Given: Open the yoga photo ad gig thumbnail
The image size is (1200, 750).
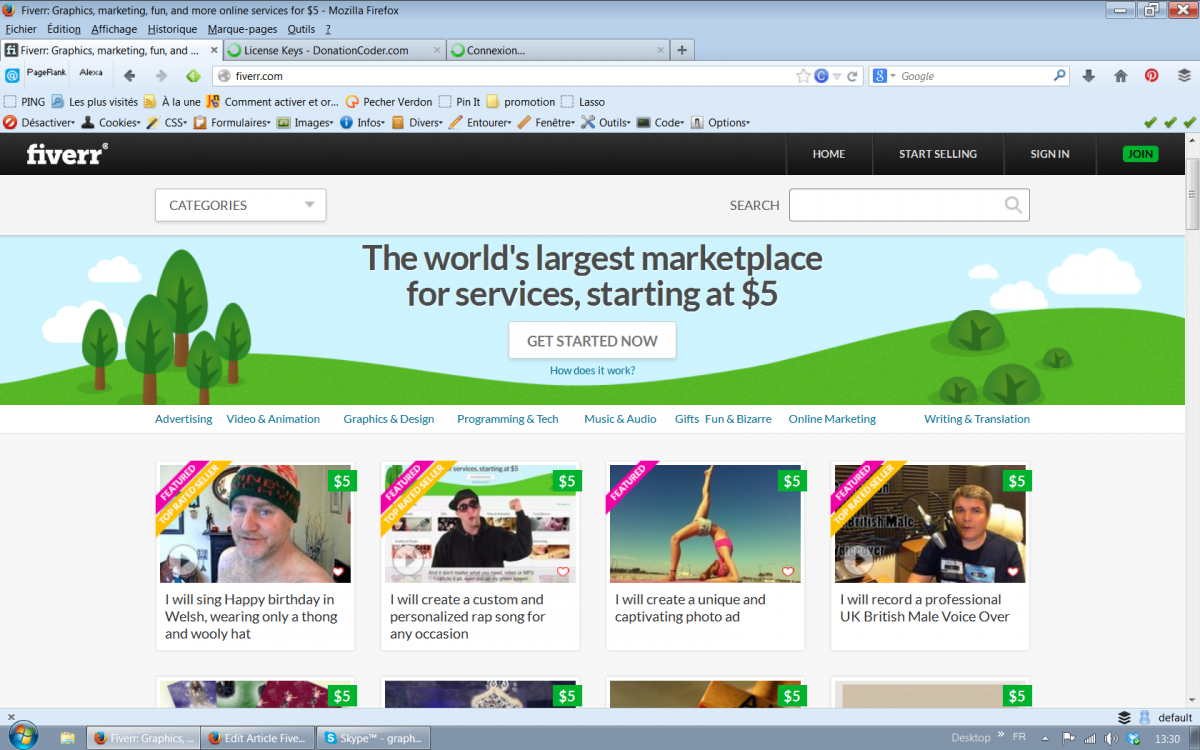Looking at the screenshot, I should click(705, 524).
